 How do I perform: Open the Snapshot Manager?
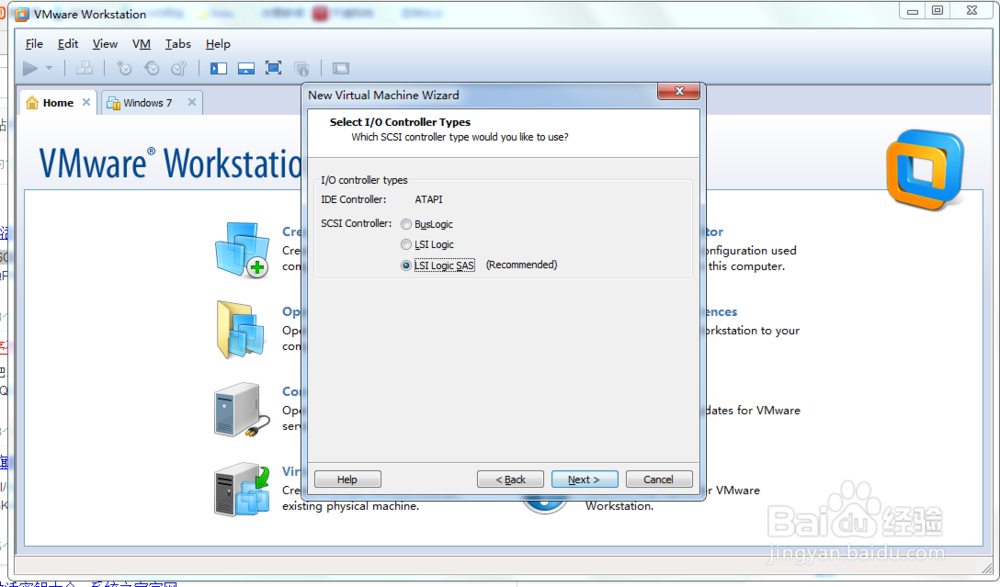[178, 68]
